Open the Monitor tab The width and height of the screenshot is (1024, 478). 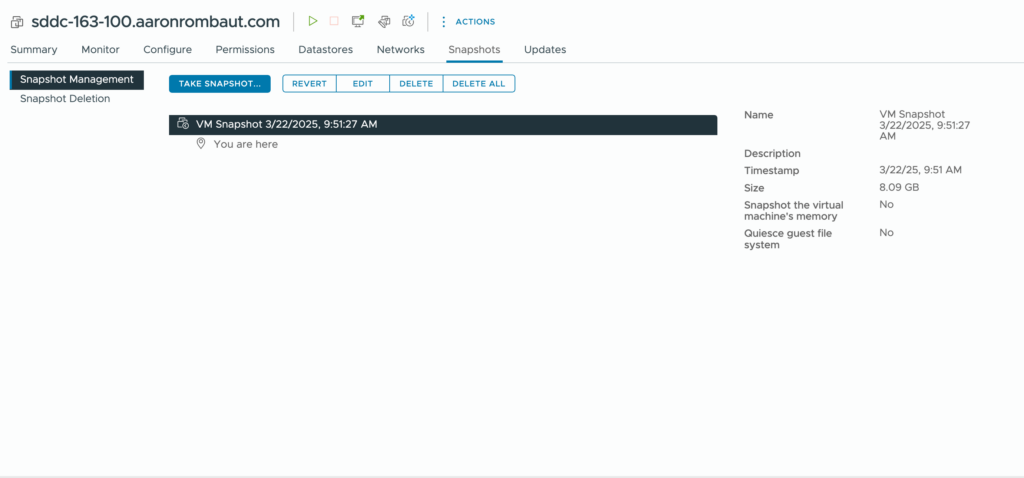tap(100, 50)
